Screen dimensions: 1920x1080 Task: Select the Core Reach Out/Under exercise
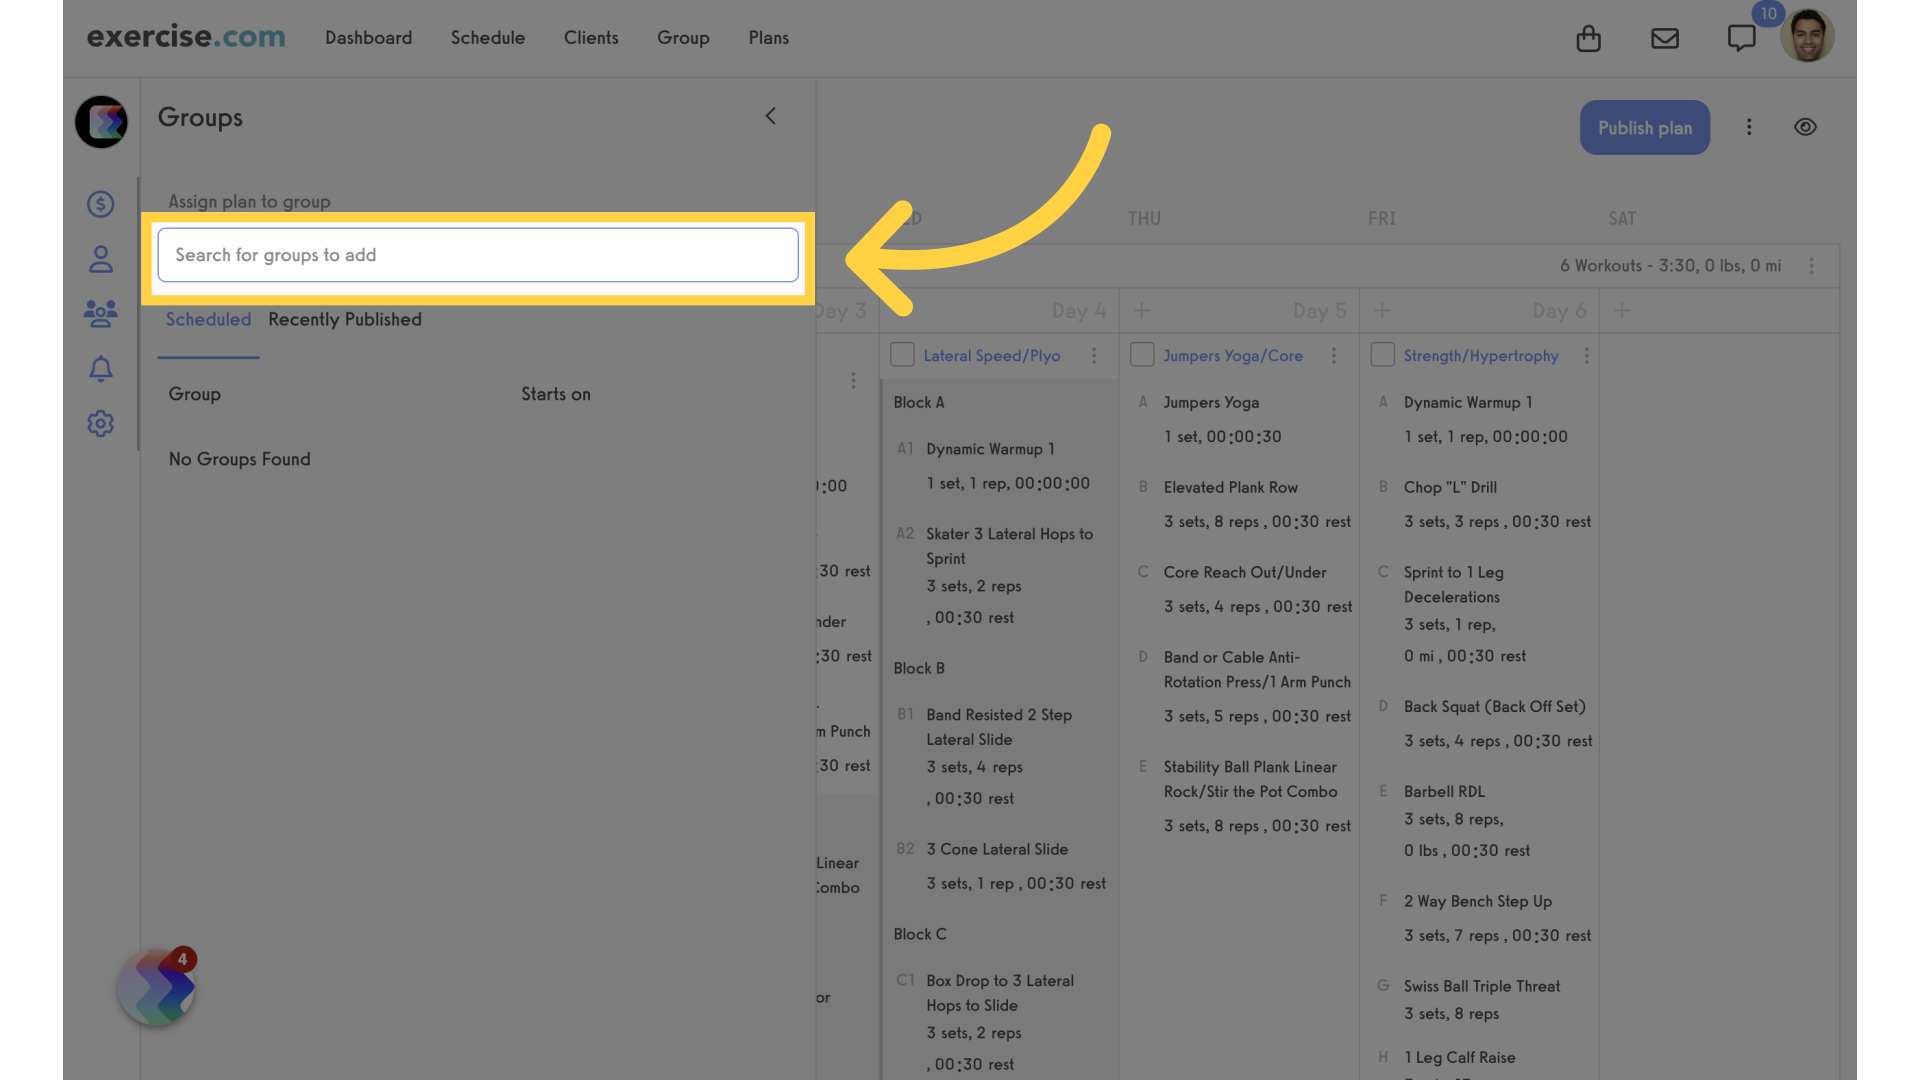click(x=1245, y=572)
